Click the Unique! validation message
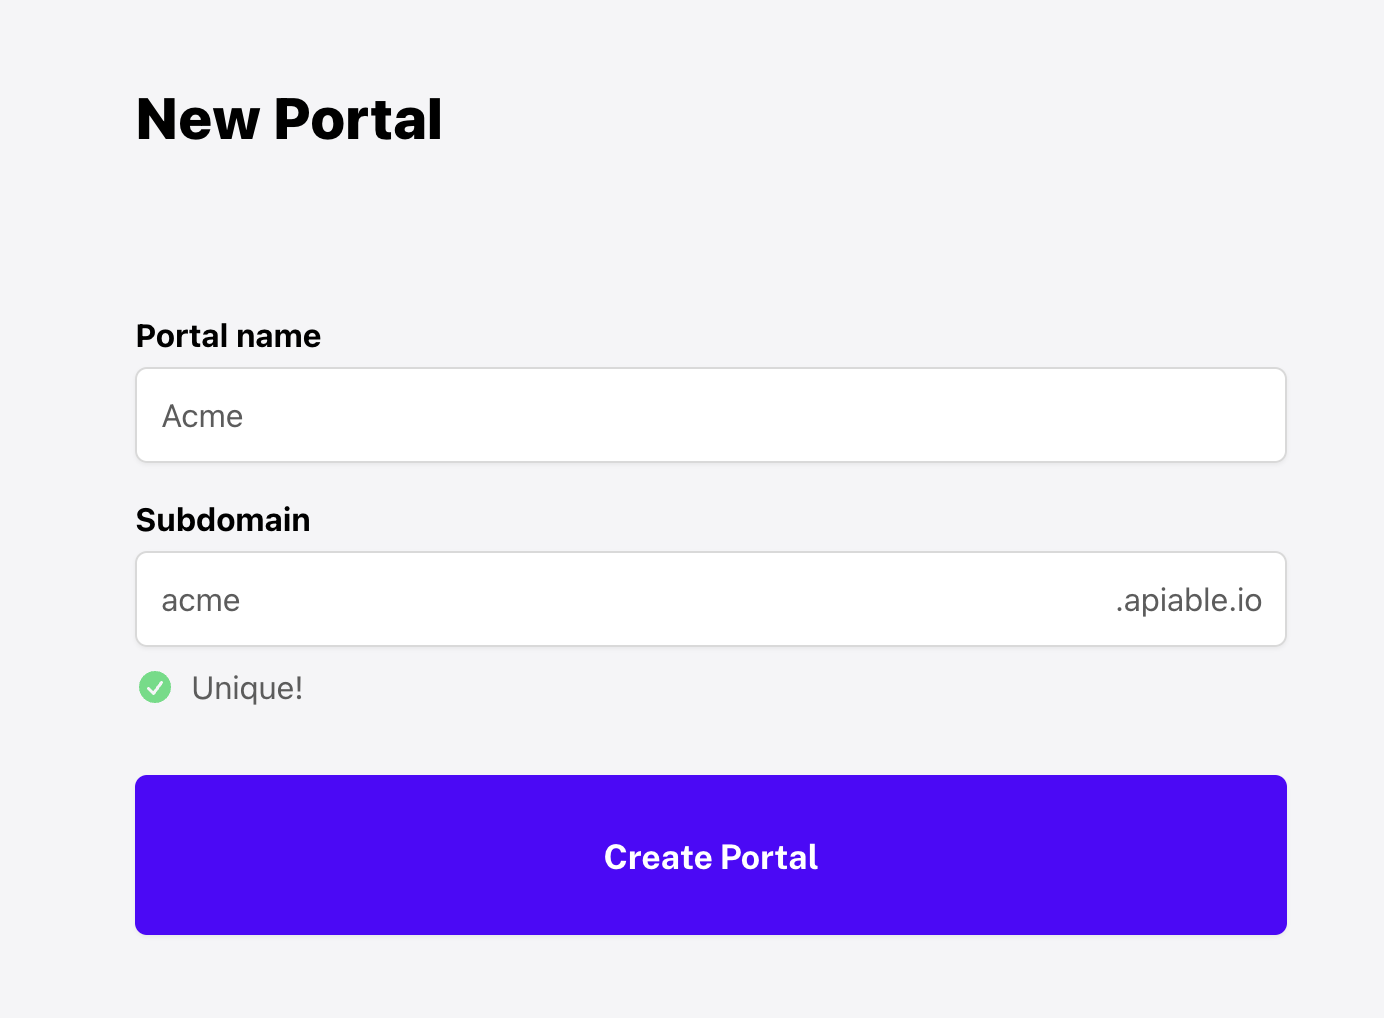The image size is (1384, 1018). click(247, 687)
